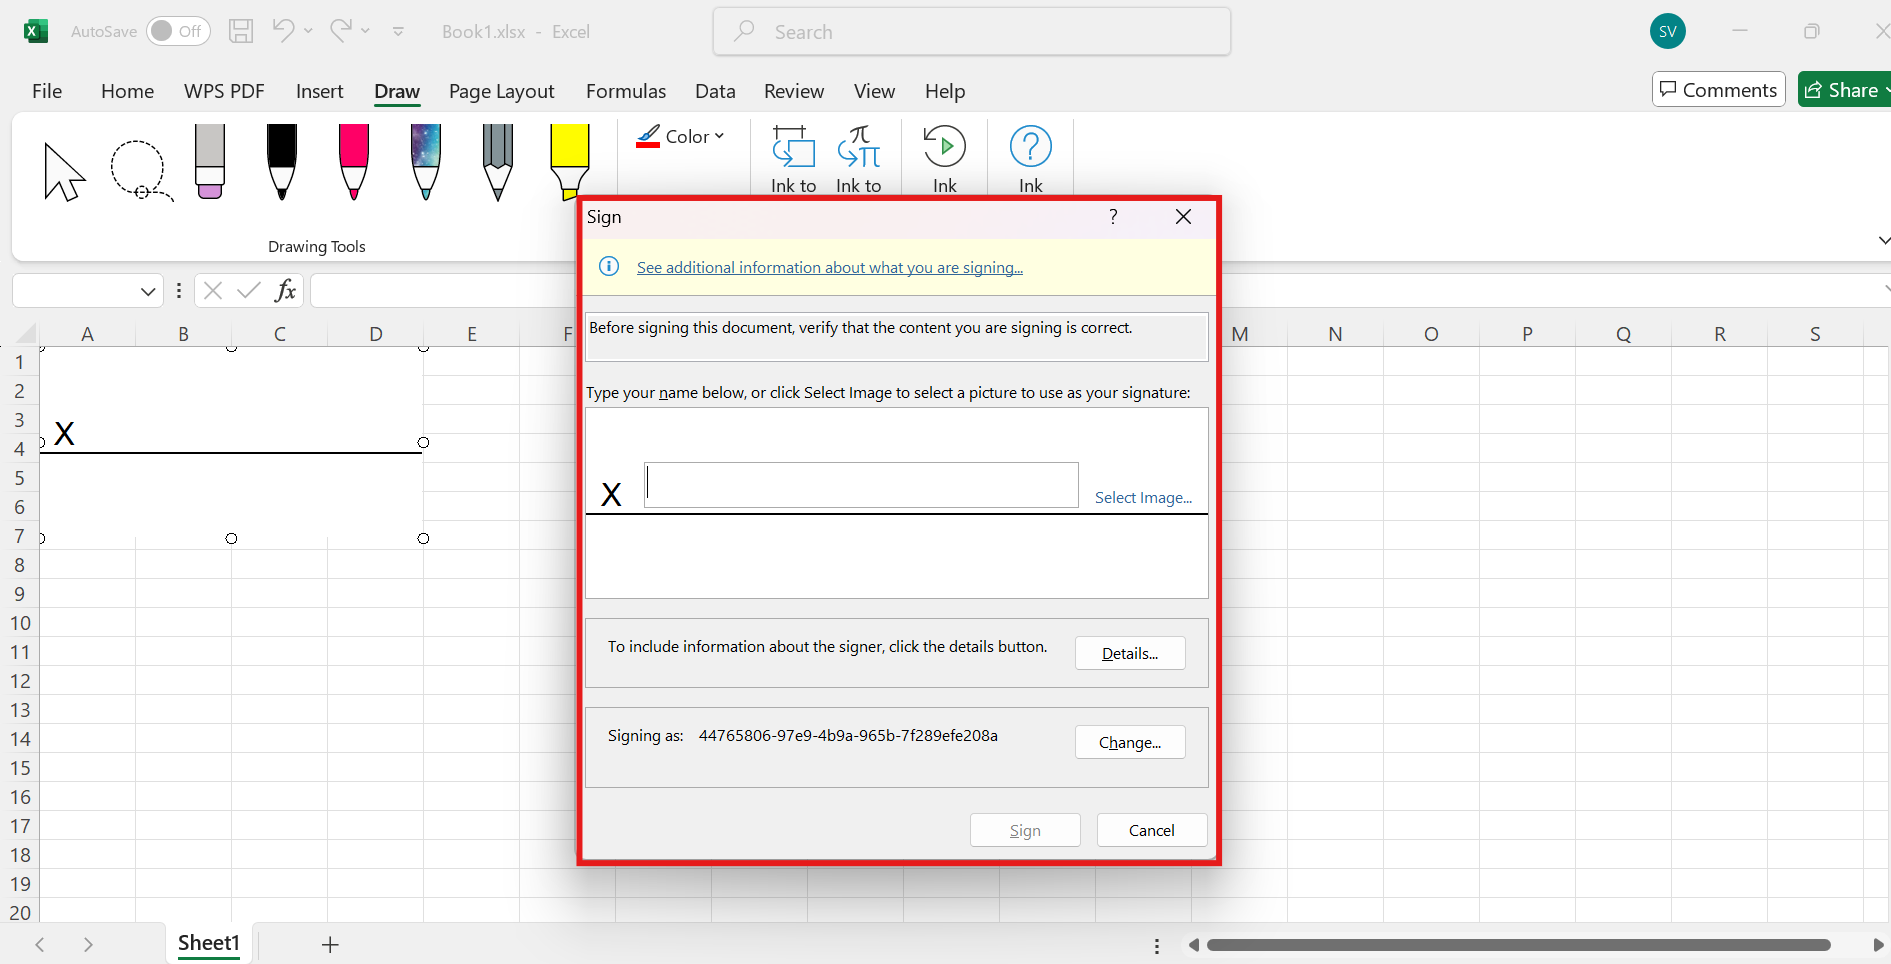Open the Page Layout tab

[501, 91]
